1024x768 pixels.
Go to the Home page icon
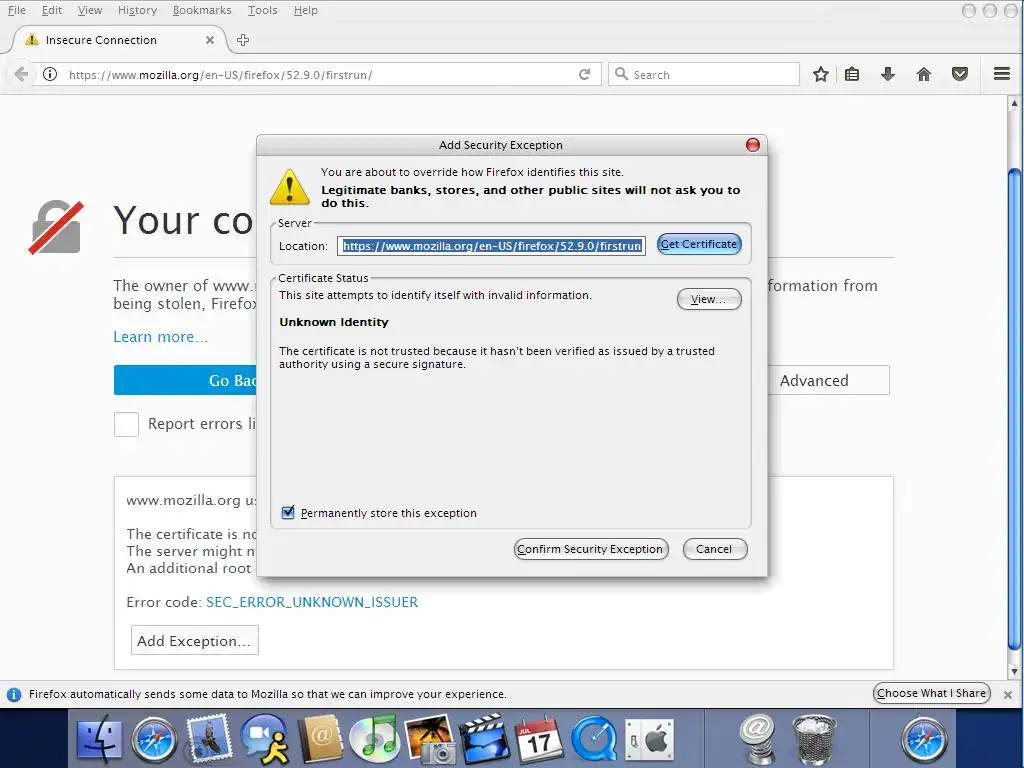(923, 74)
